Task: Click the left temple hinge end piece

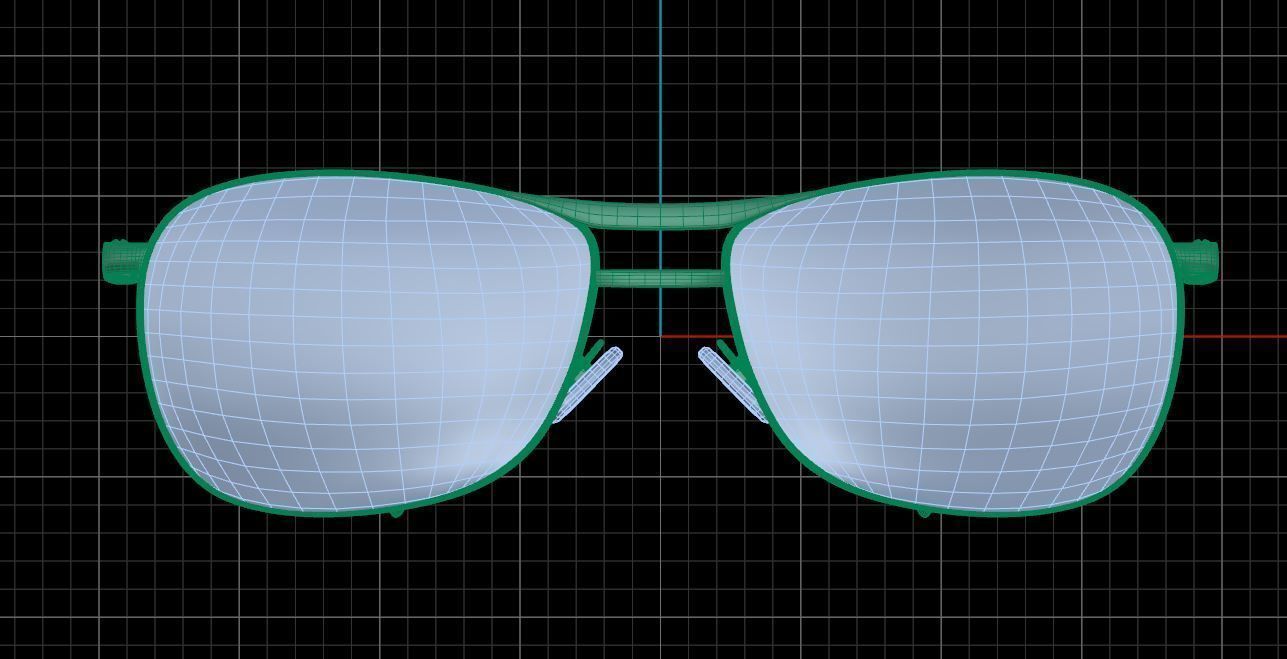Action: pyautogui.click(x=122, y=261)
